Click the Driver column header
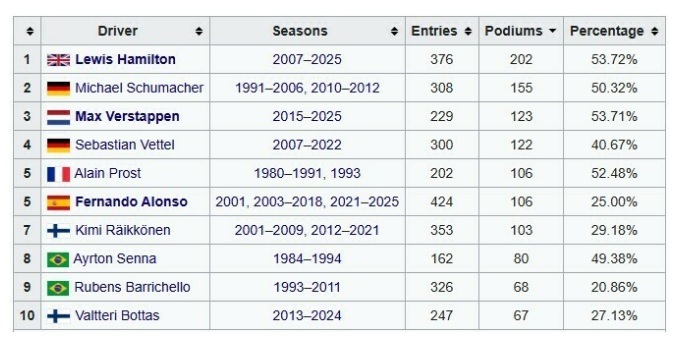Viewport: 682px width, 363px height. pyautogui.click(x=125, y=31)
